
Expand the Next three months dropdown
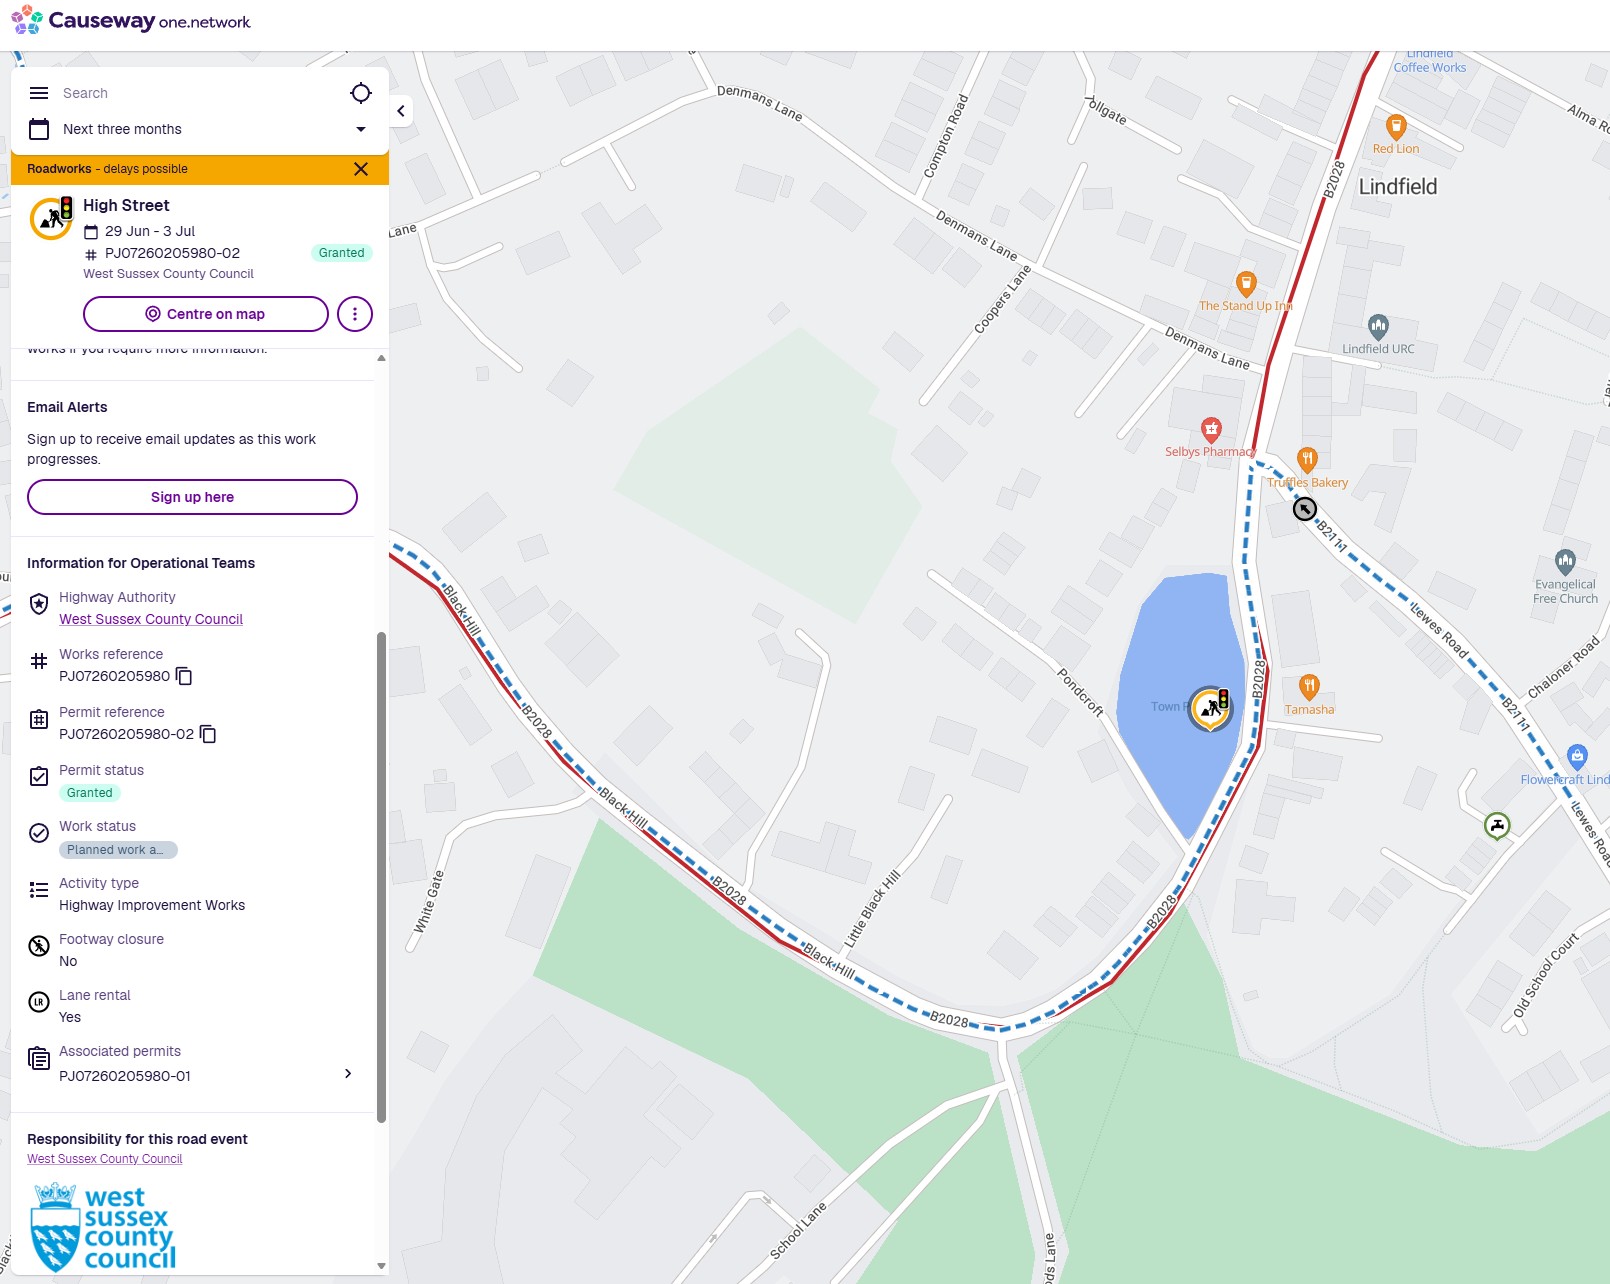(361, 129)
